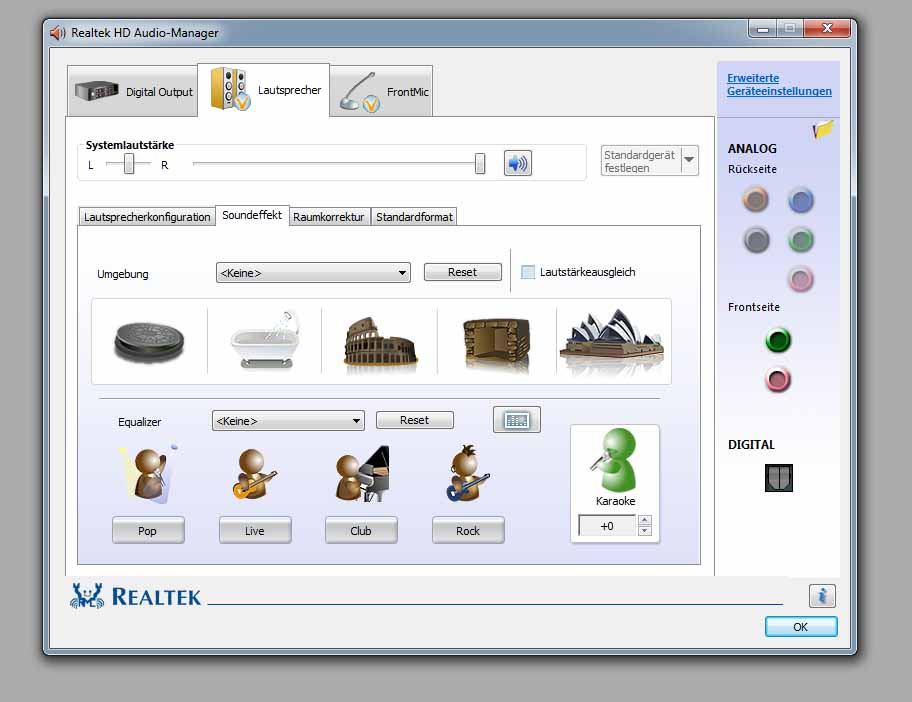Image resolution: width=912 pixels, height=702 pixels.
Task: Click the Standardgerät festlegen button text
Action: tap(640, 161)
